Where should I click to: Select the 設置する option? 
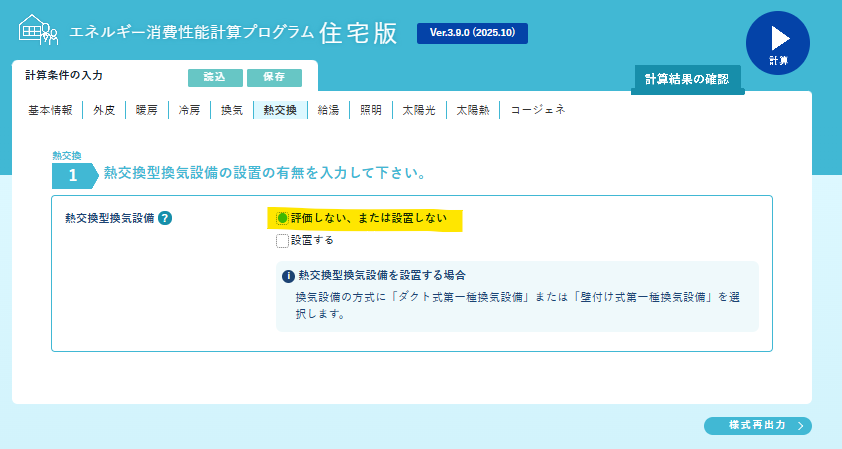point(283,240)
